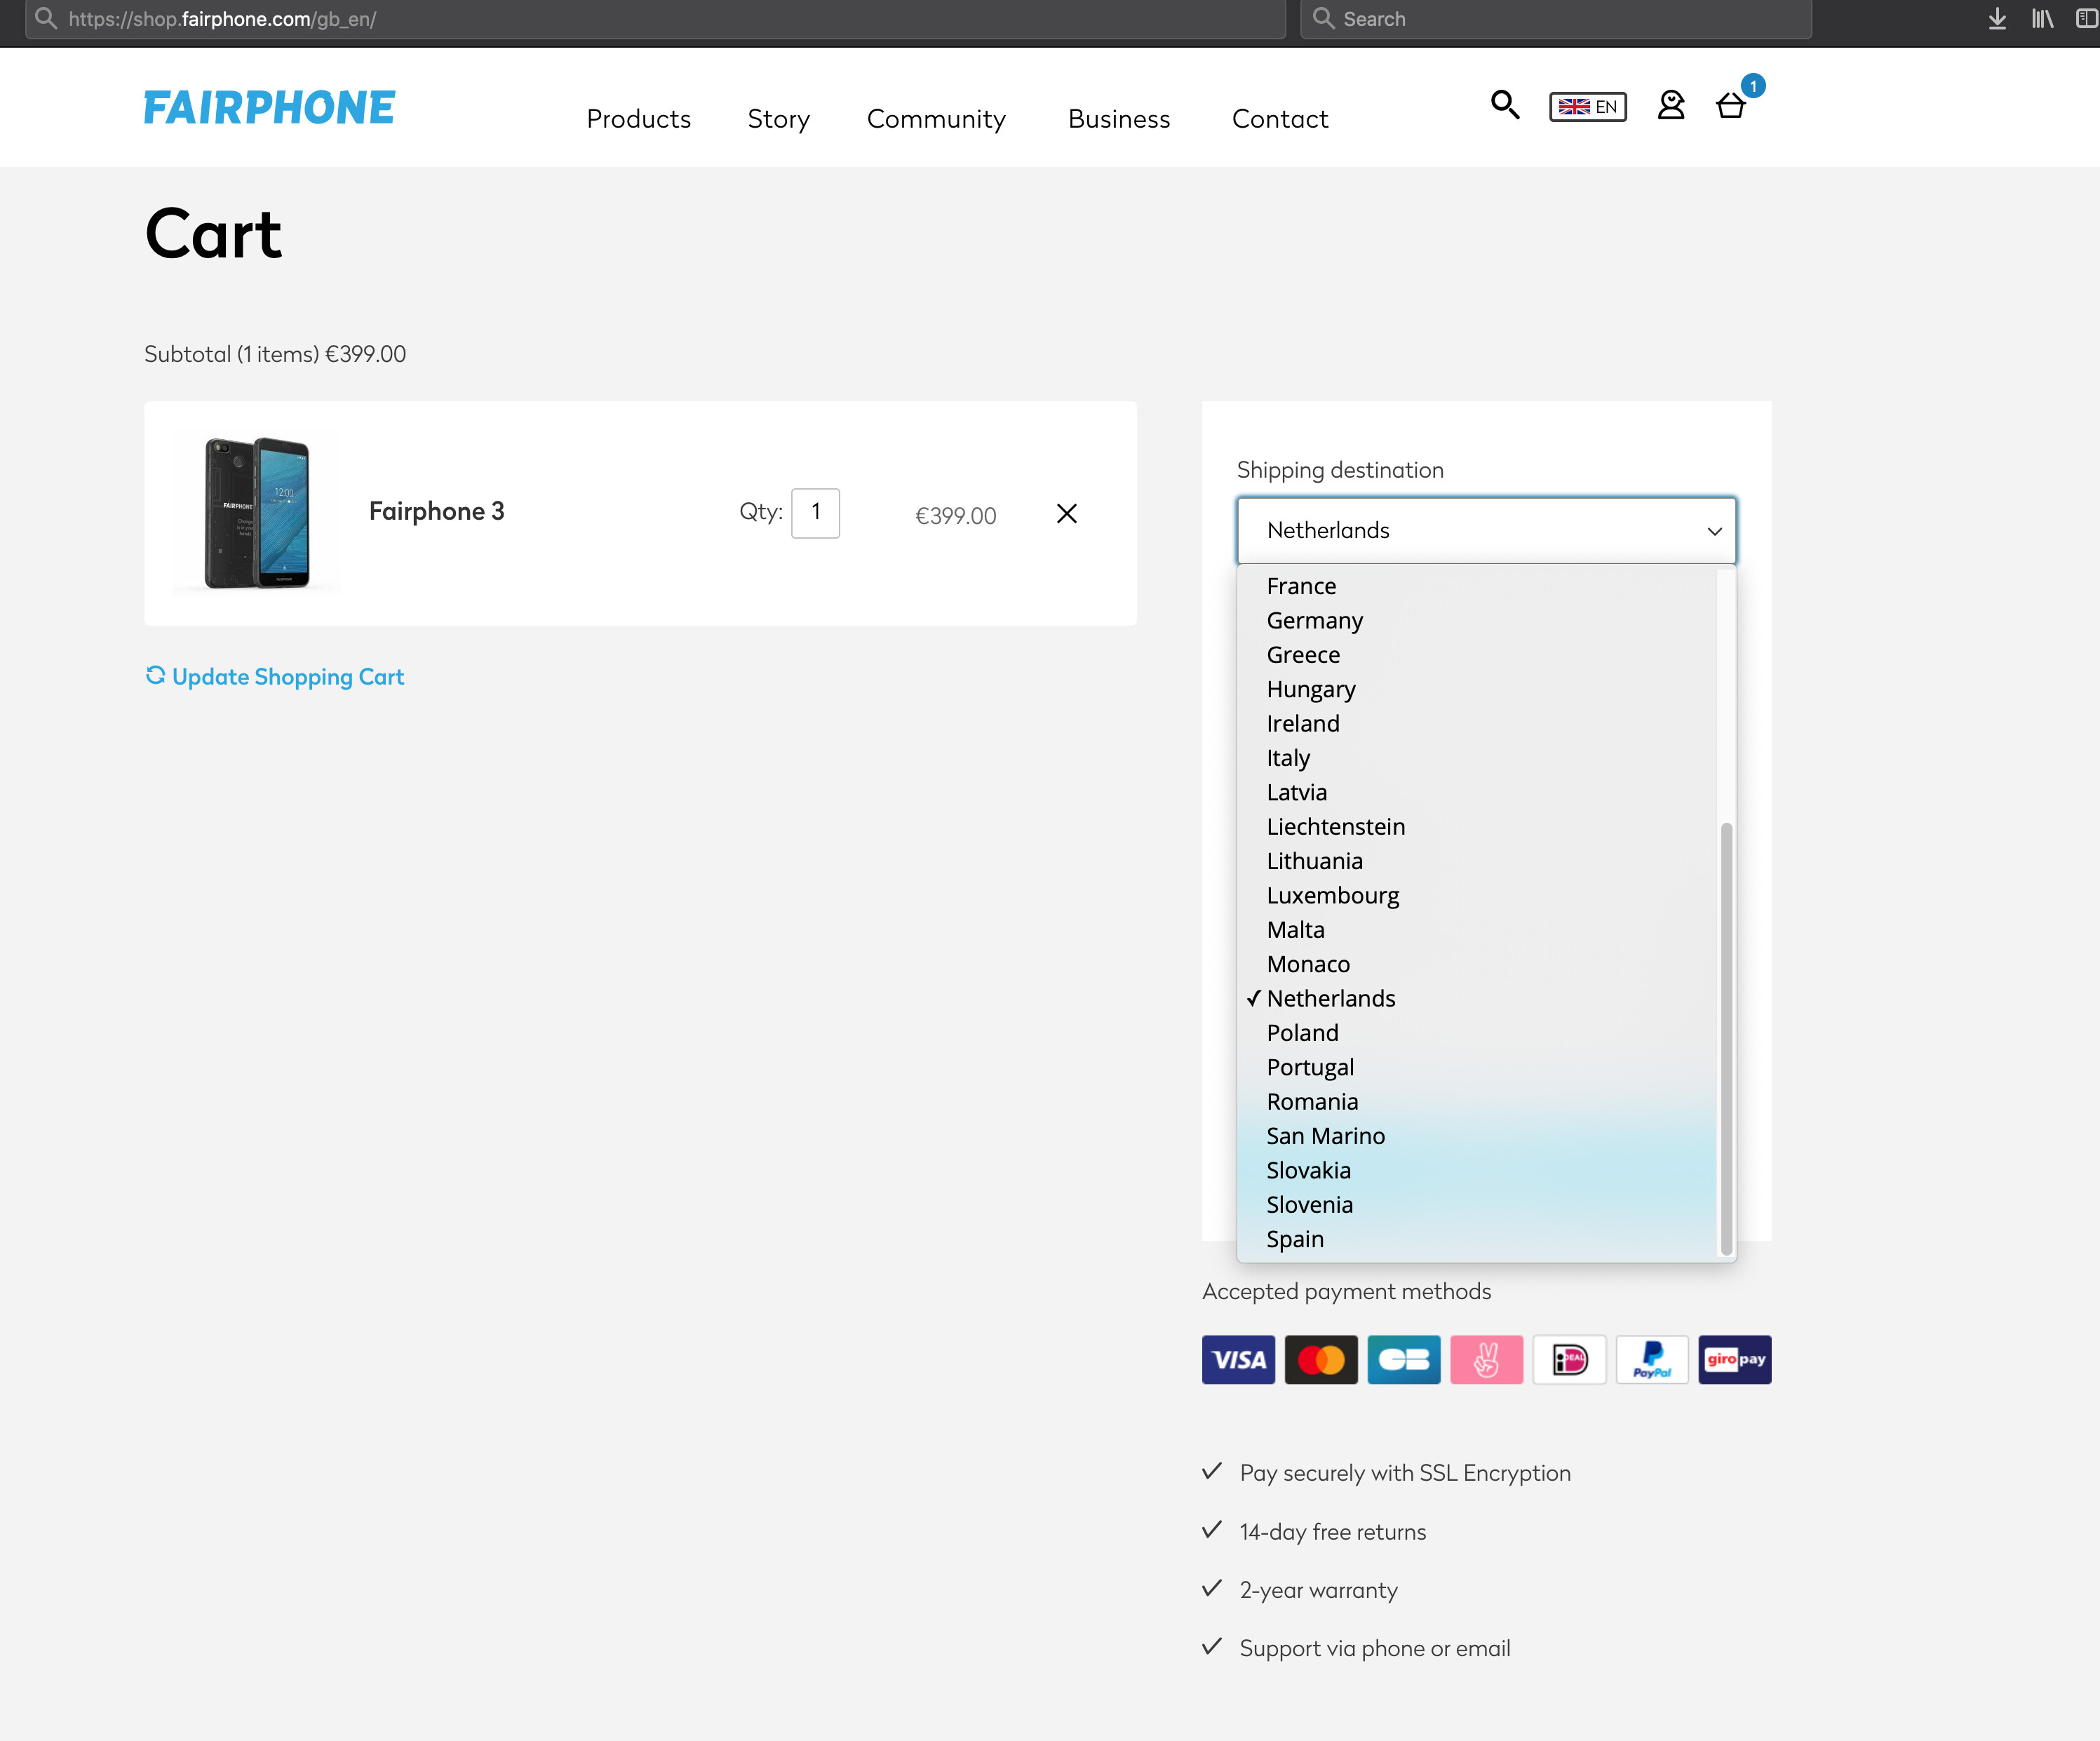
Task: Click checkmark beside 2-year warranty
Action: [x=1212, y=1588]
